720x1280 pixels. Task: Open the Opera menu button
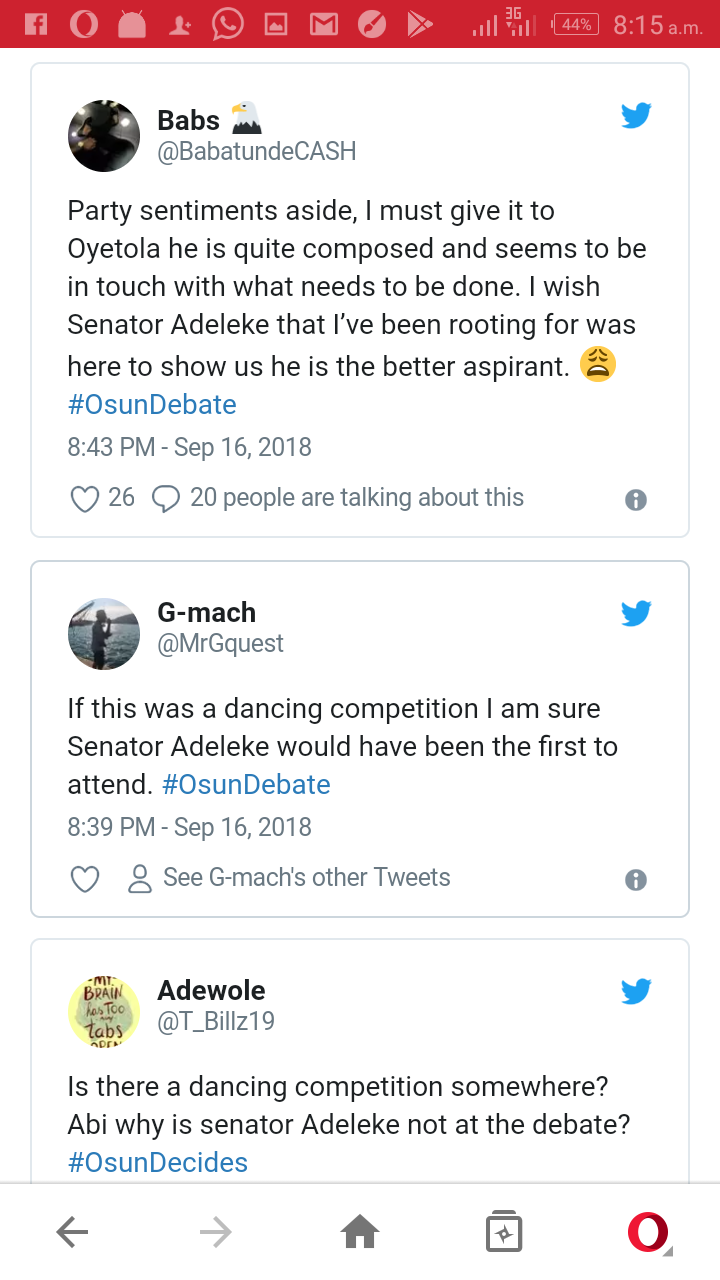[647, 1232]
